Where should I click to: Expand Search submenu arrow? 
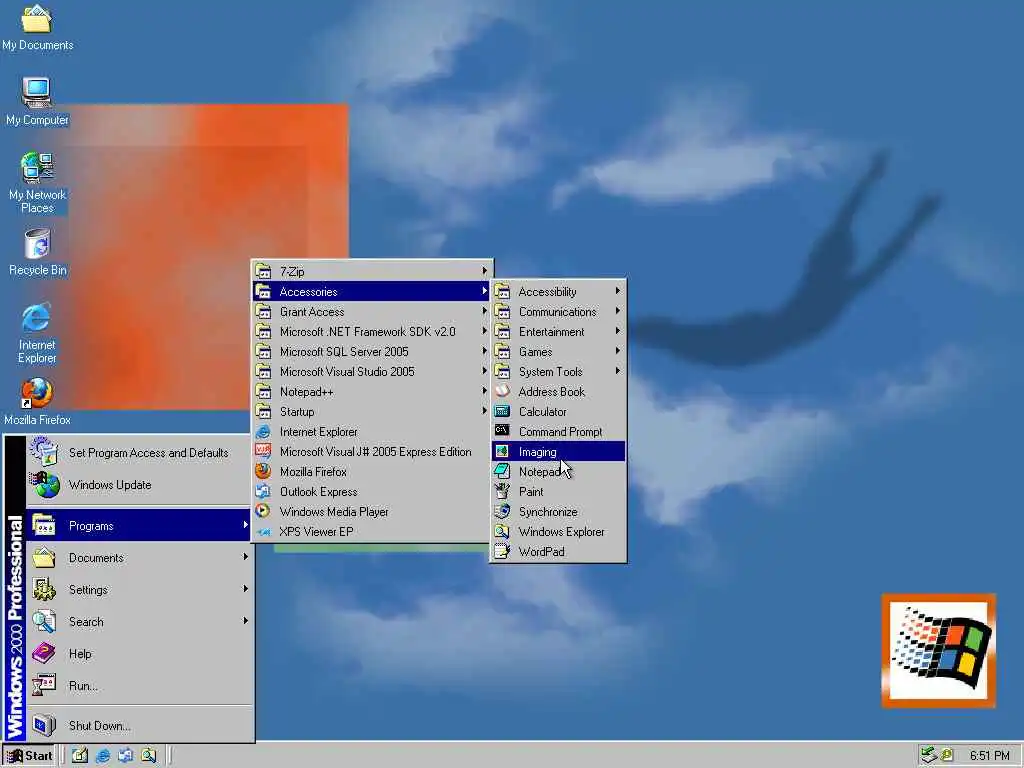[246, 621]
